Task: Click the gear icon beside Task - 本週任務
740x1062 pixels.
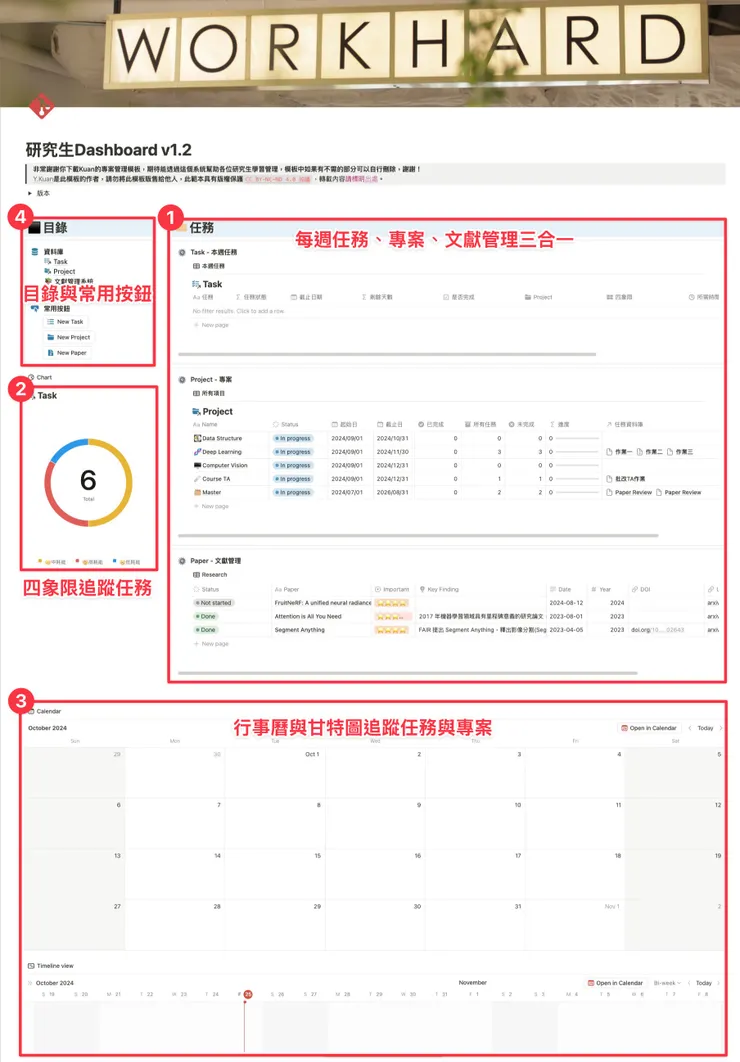Action: coord(182,253)
